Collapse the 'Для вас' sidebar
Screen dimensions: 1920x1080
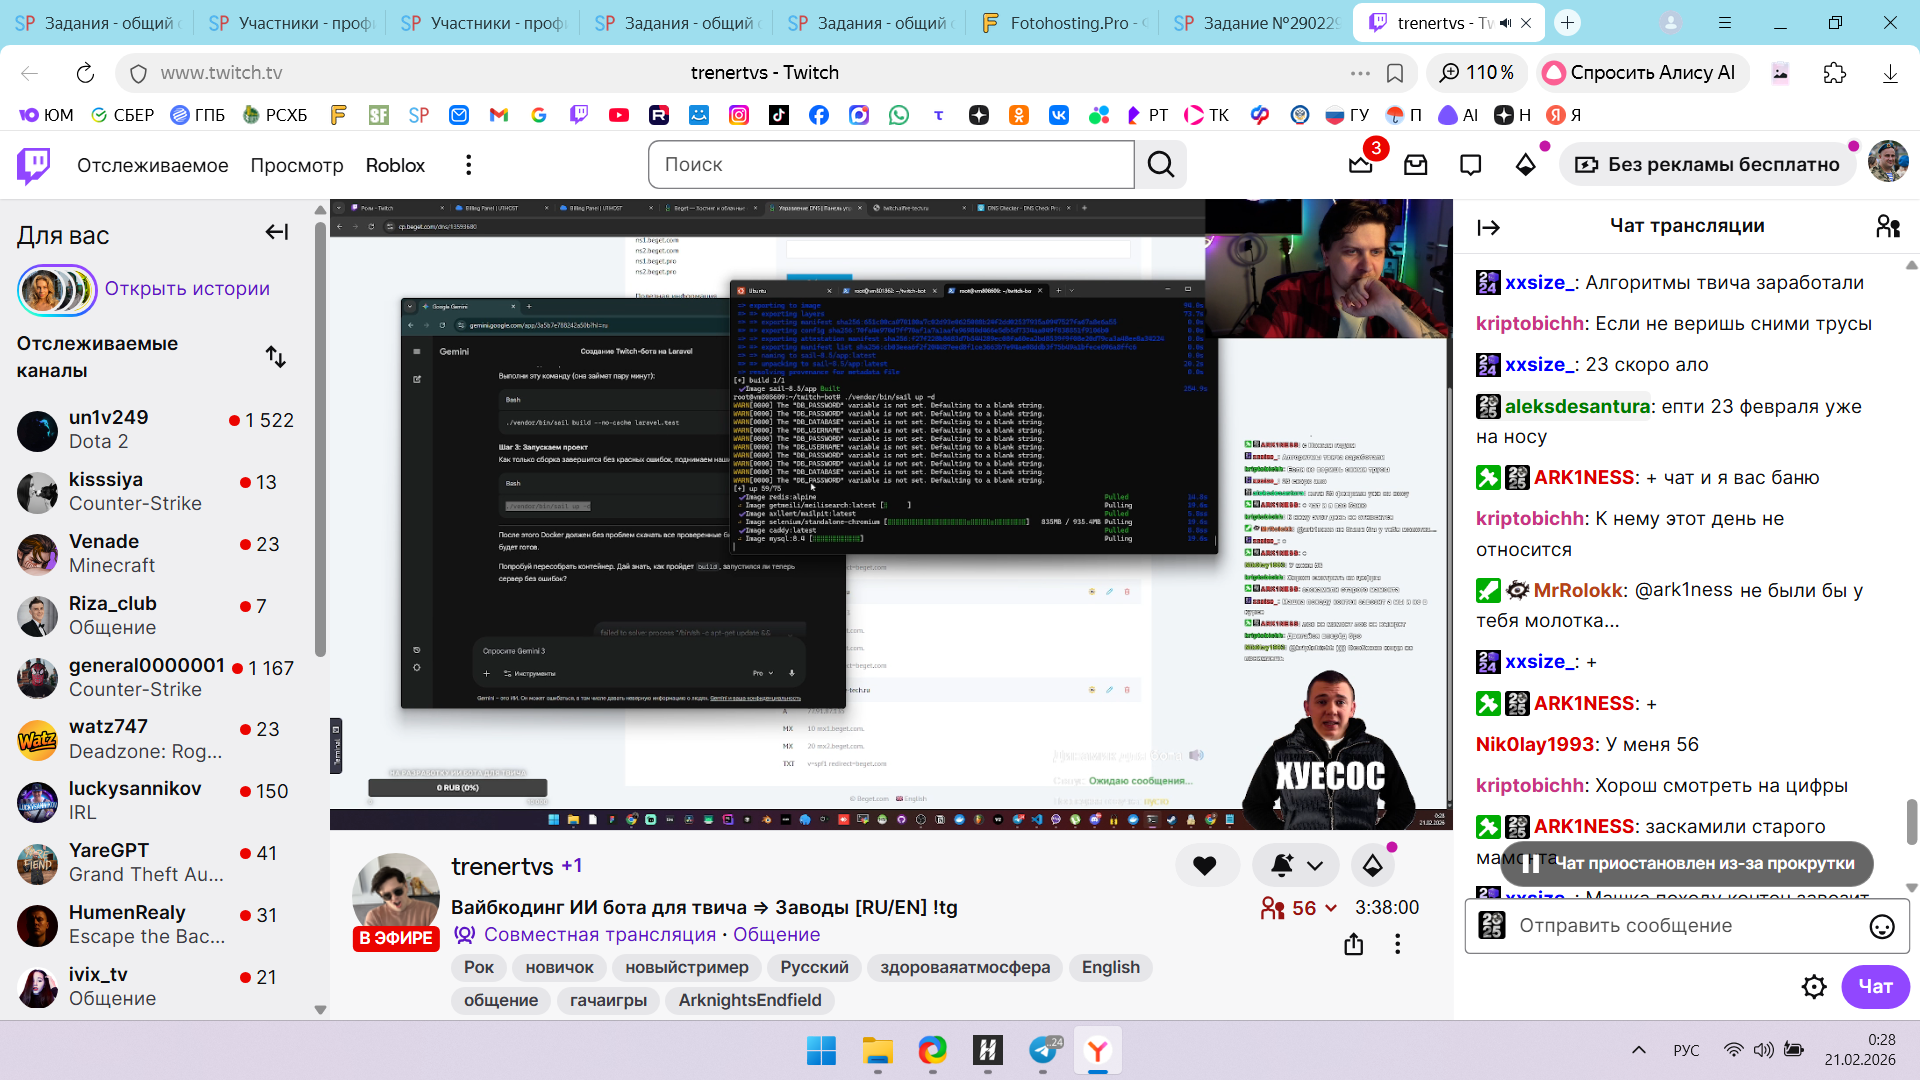pos(277,233)
